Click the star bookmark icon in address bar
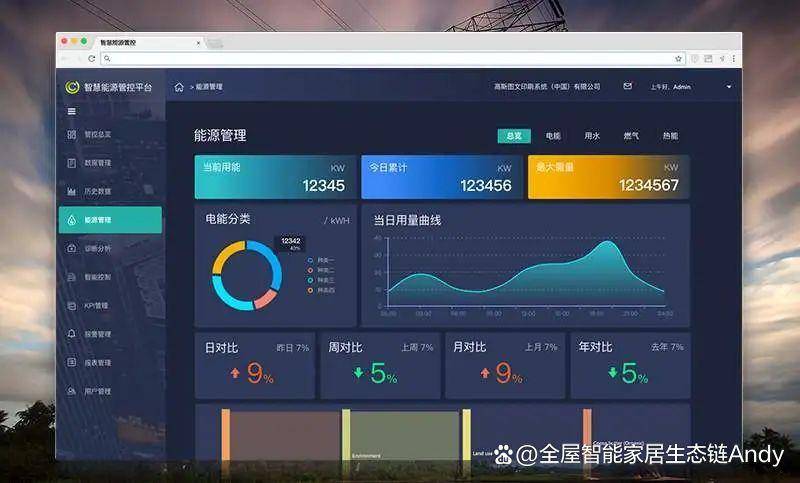This screenshot has width=800, height=483. click(x=678, y=59)
